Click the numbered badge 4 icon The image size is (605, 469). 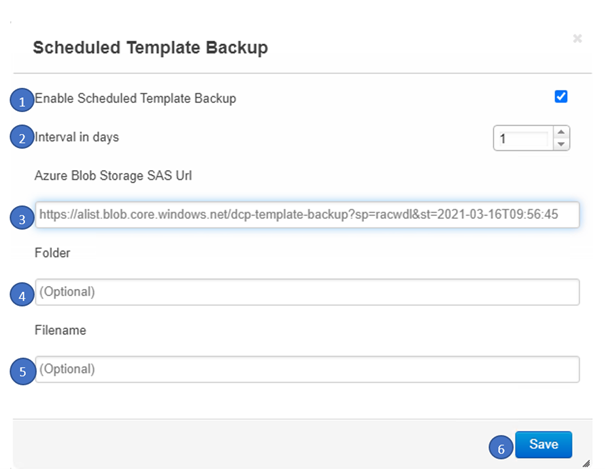[x=22, y=294]
